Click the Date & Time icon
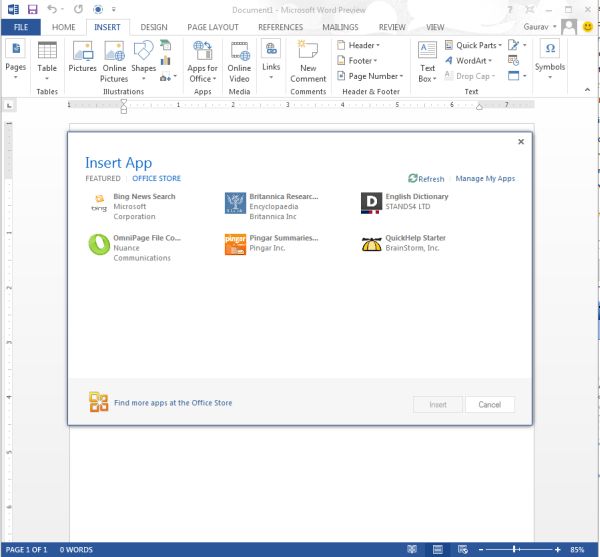 (513, 60)
